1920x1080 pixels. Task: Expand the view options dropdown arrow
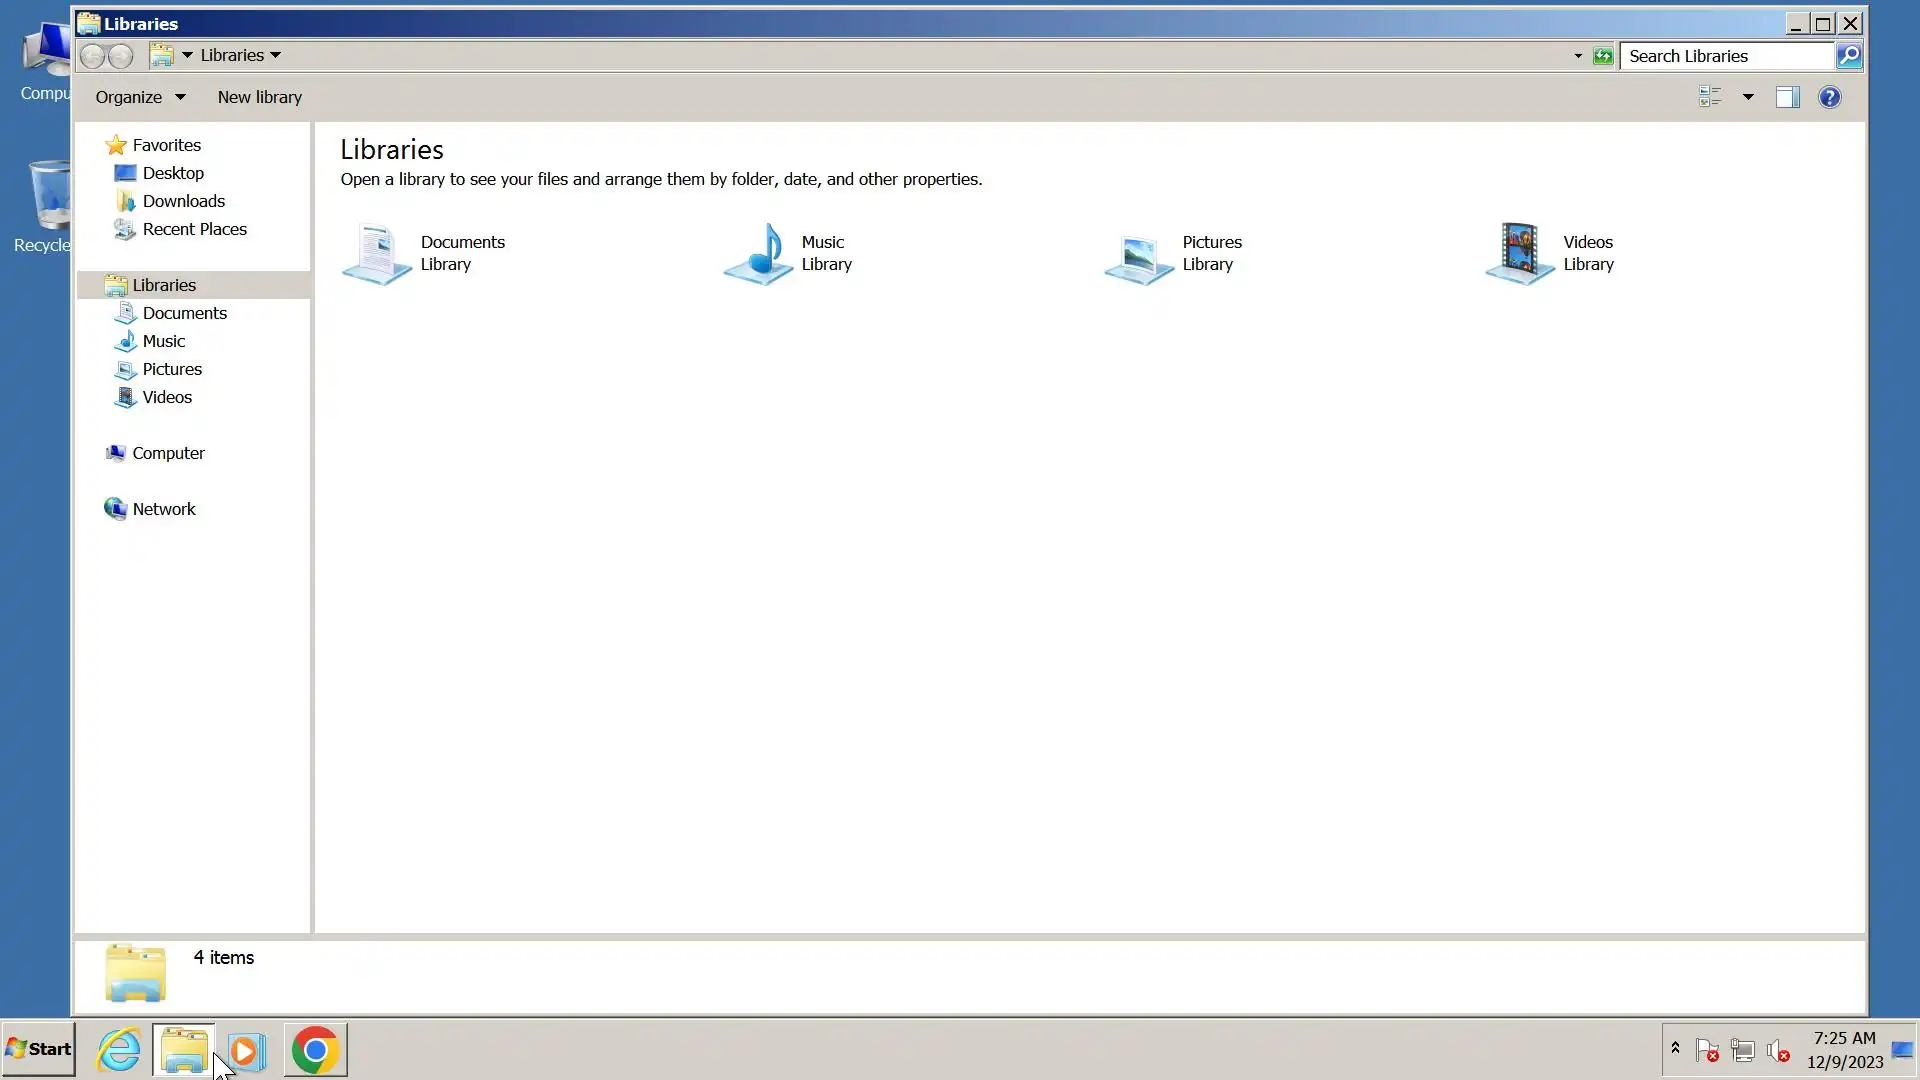click(x=1748, y=97)
